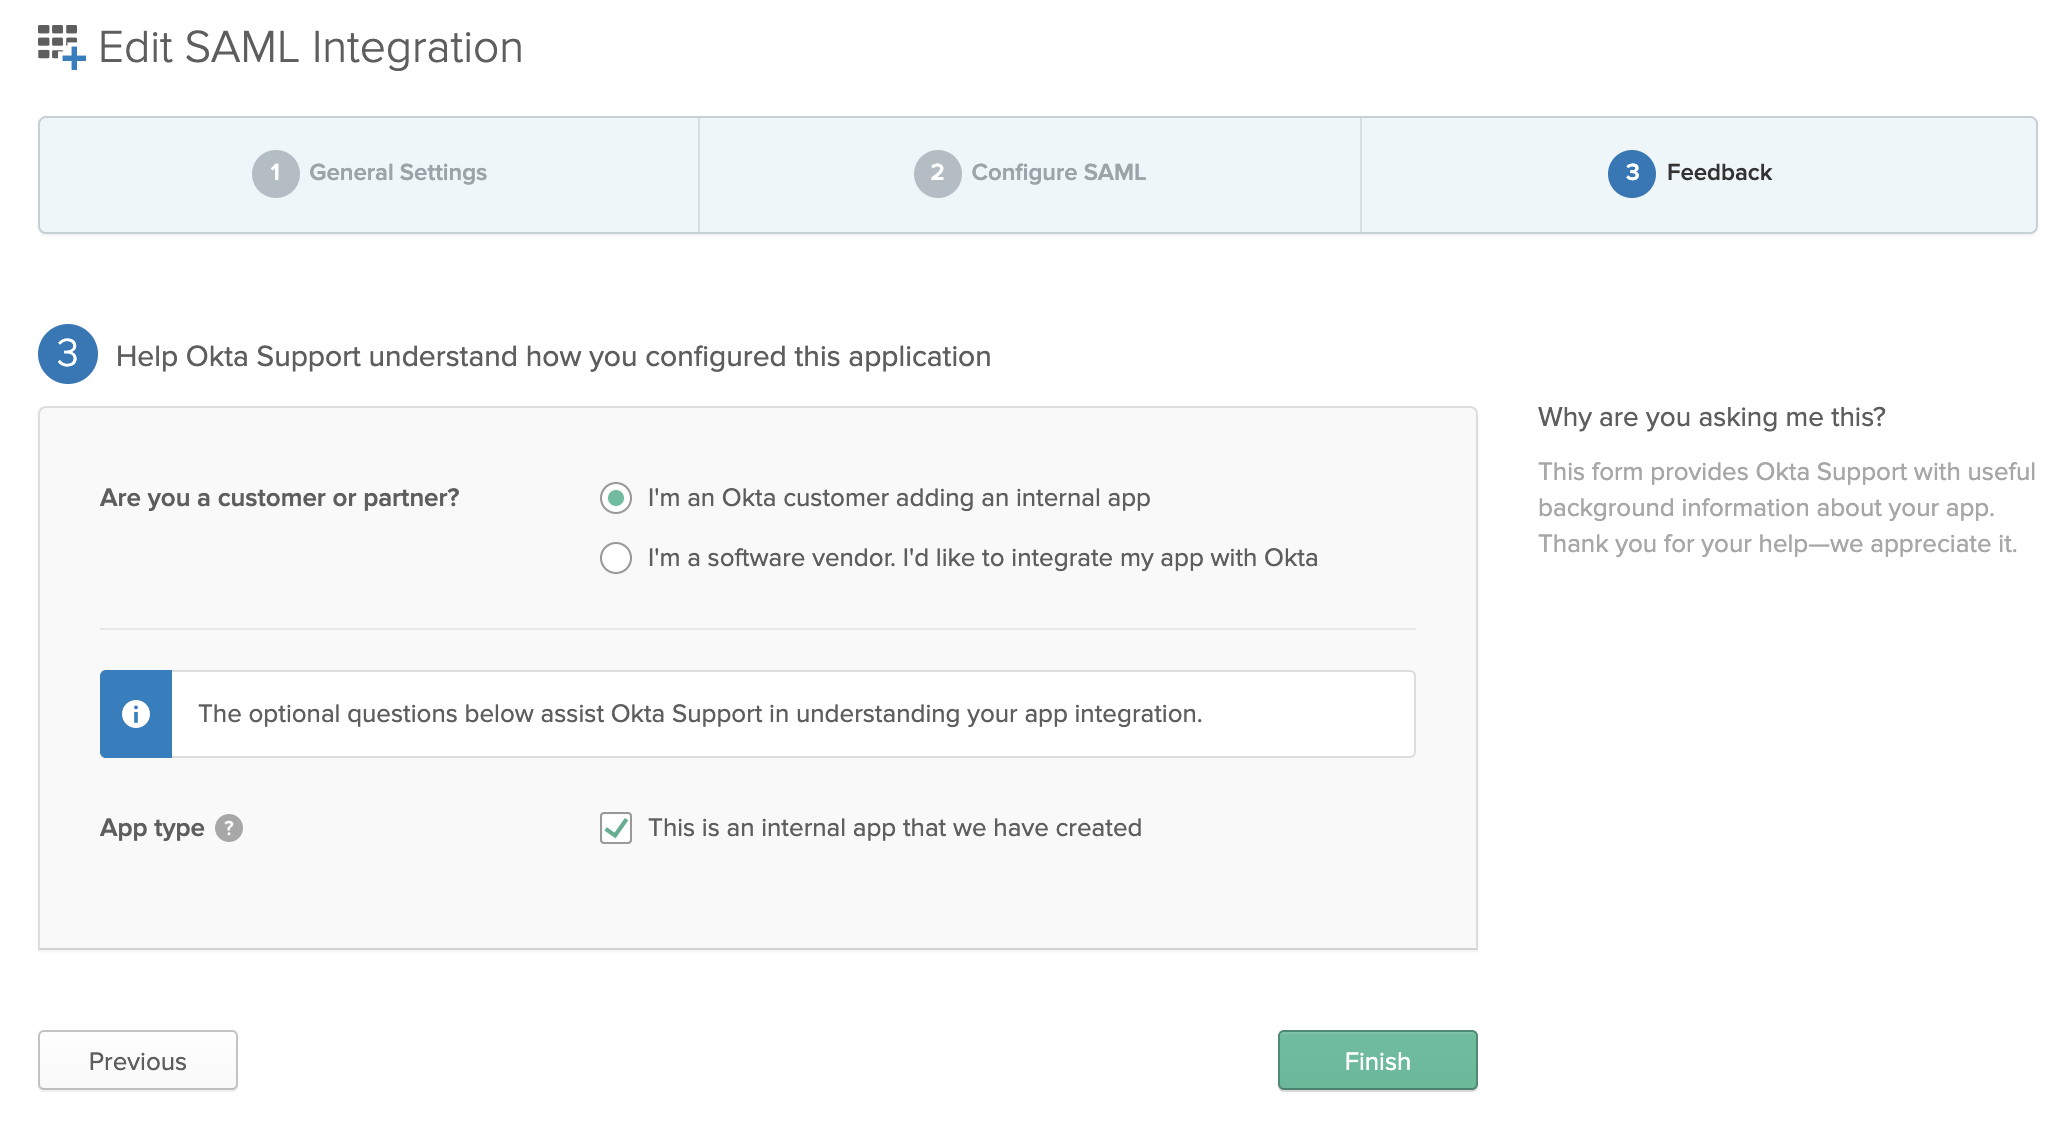Click 'I'm an Okta customer adding' label text
Screen dimensions: 2056x1136
point(899,498)
